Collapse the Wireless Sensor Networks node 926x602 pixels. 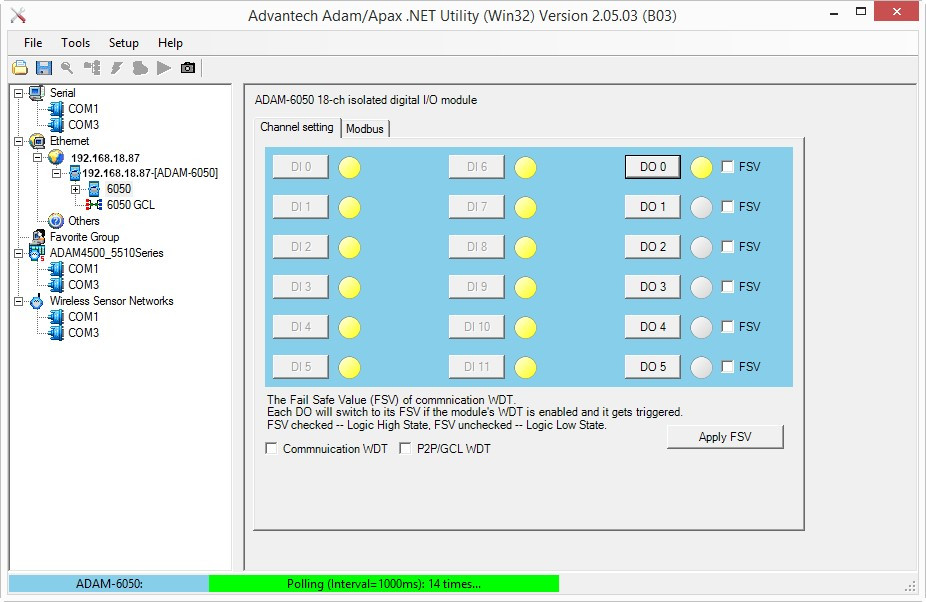click(x=18, y=301)
